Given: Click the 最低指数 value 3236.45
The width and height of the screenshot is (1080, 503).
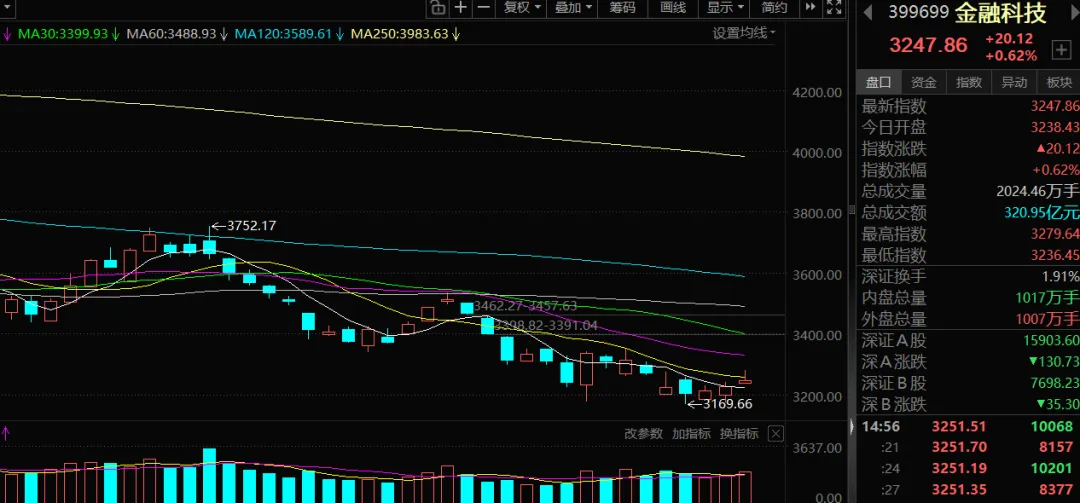Looking at the screenshot, I should pos(1055,256).
